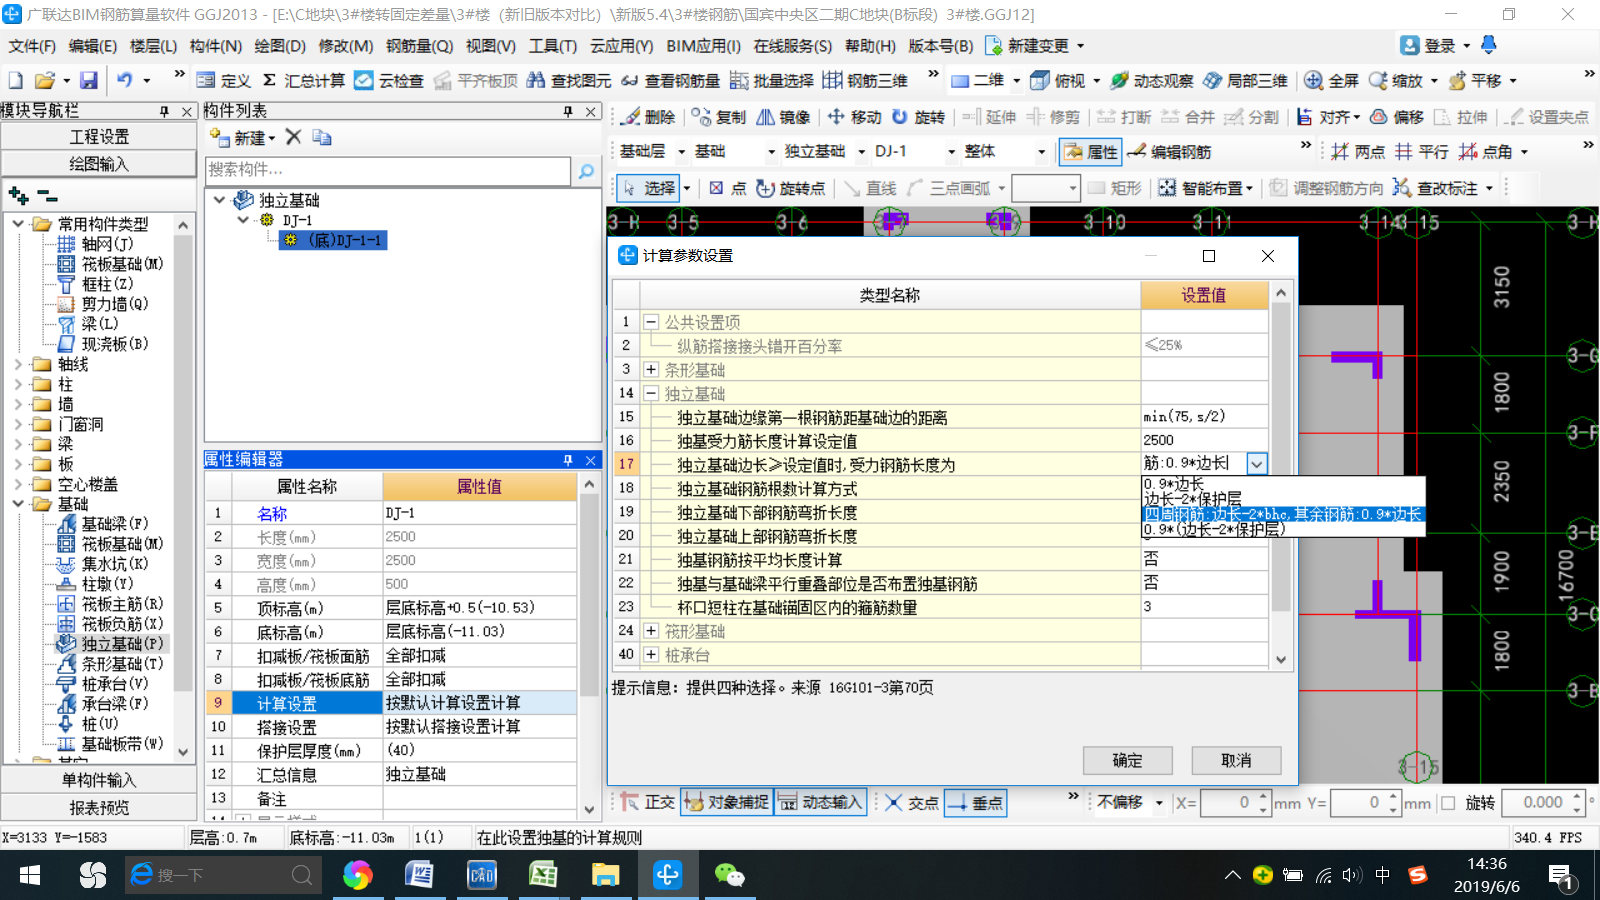Save the project with the disk icon

89,80
